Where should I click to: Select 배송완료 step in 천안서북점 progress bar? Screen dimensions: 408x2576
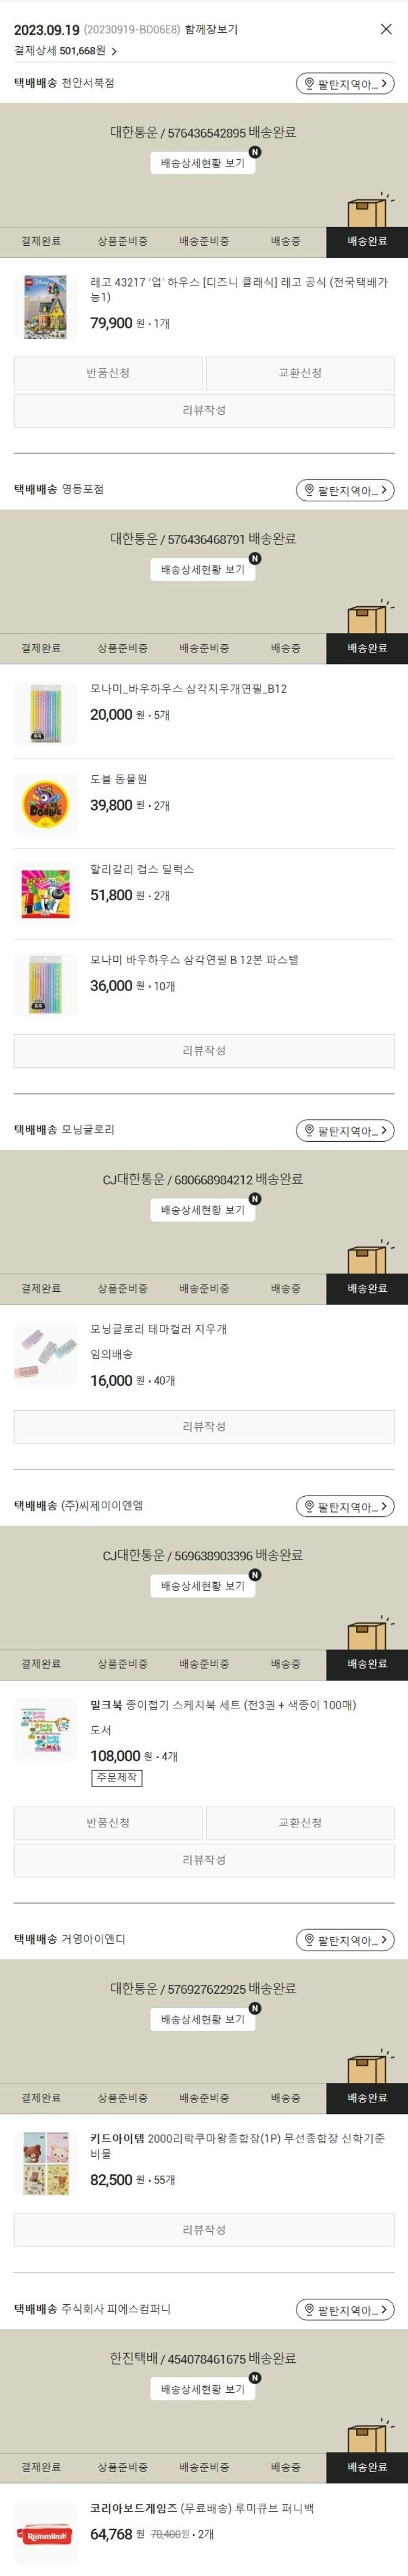coord(367,241)
